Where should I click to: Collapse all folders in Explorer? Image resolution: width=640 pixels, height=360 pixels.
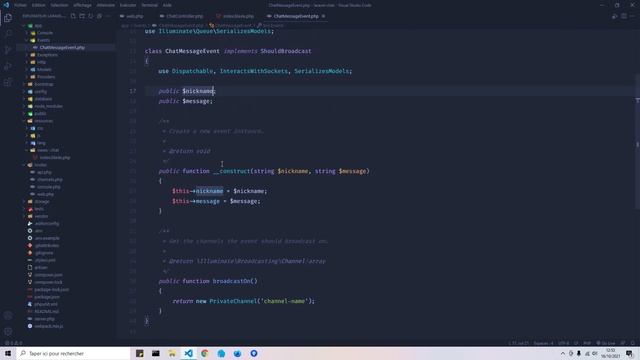[99, 16]
